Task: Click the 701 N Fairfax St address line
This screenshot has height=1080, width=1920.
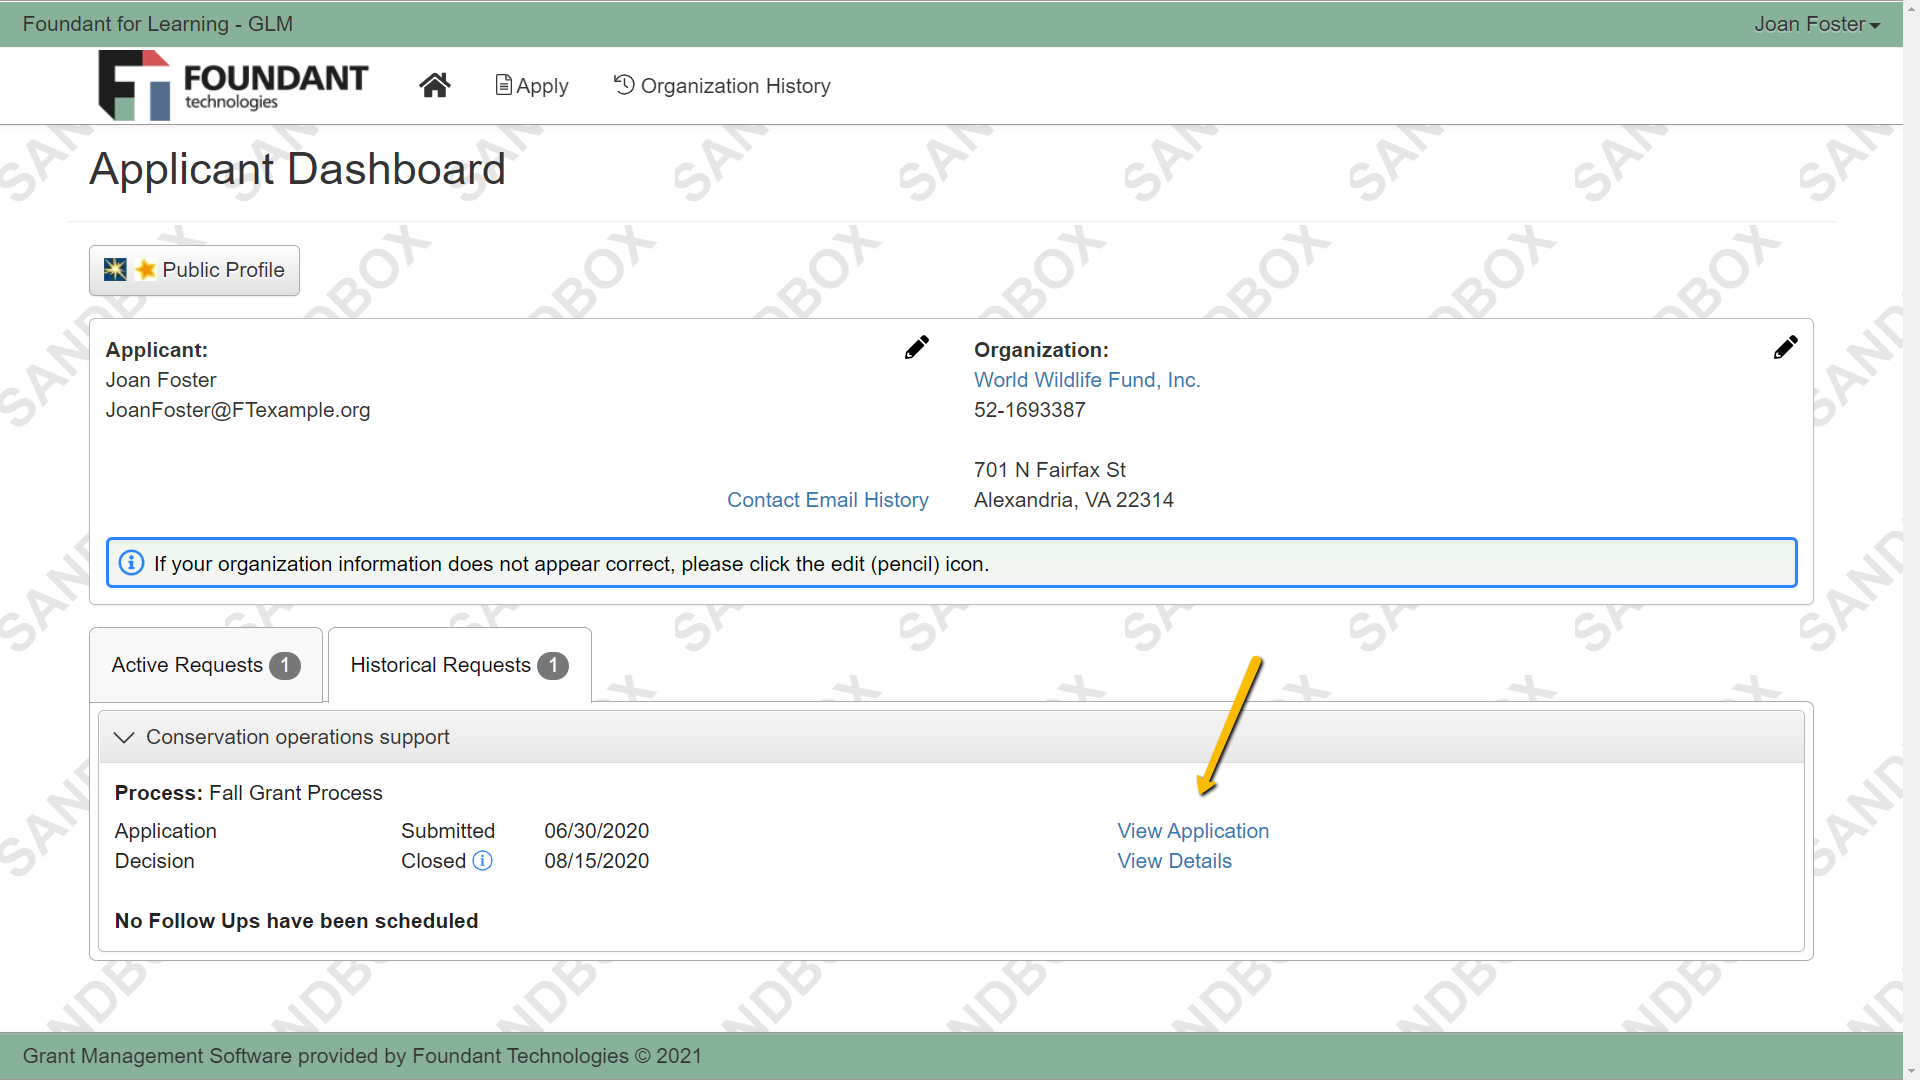Action: click(x=1050, y=470)
